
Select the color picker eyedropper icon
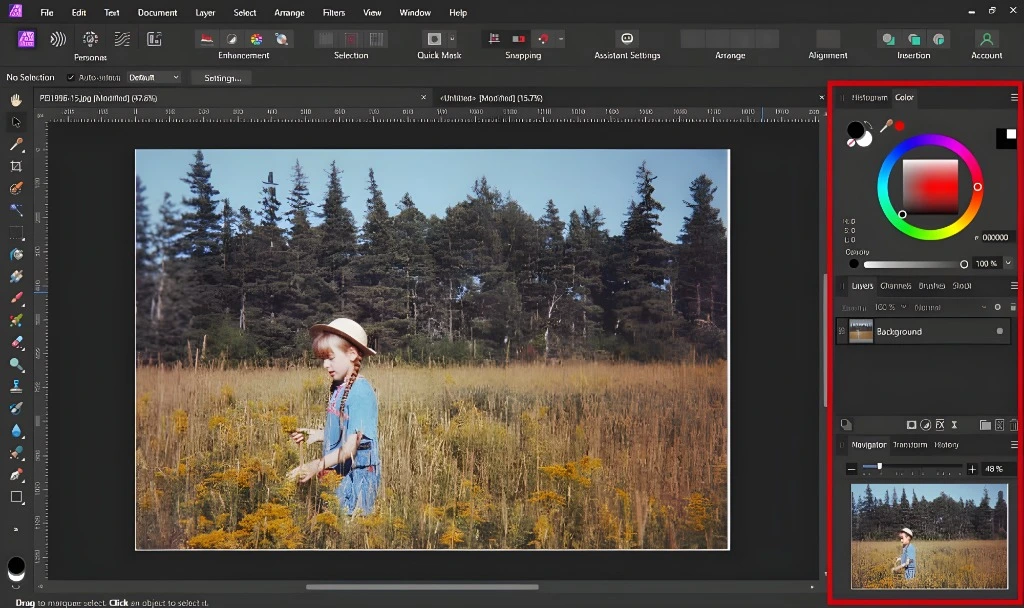886,125
